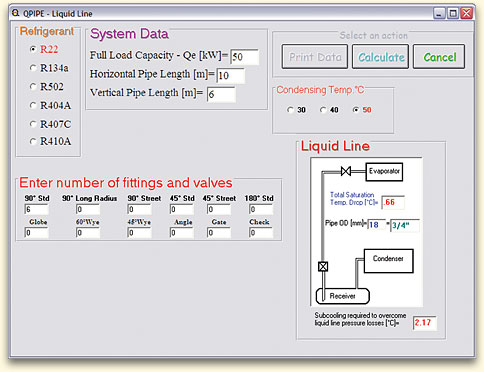Image resolution: width=484 pixels, height=372 pixels.
Task: Focus the Vertical Pipe Length field
Action: (x=221, y=94)
